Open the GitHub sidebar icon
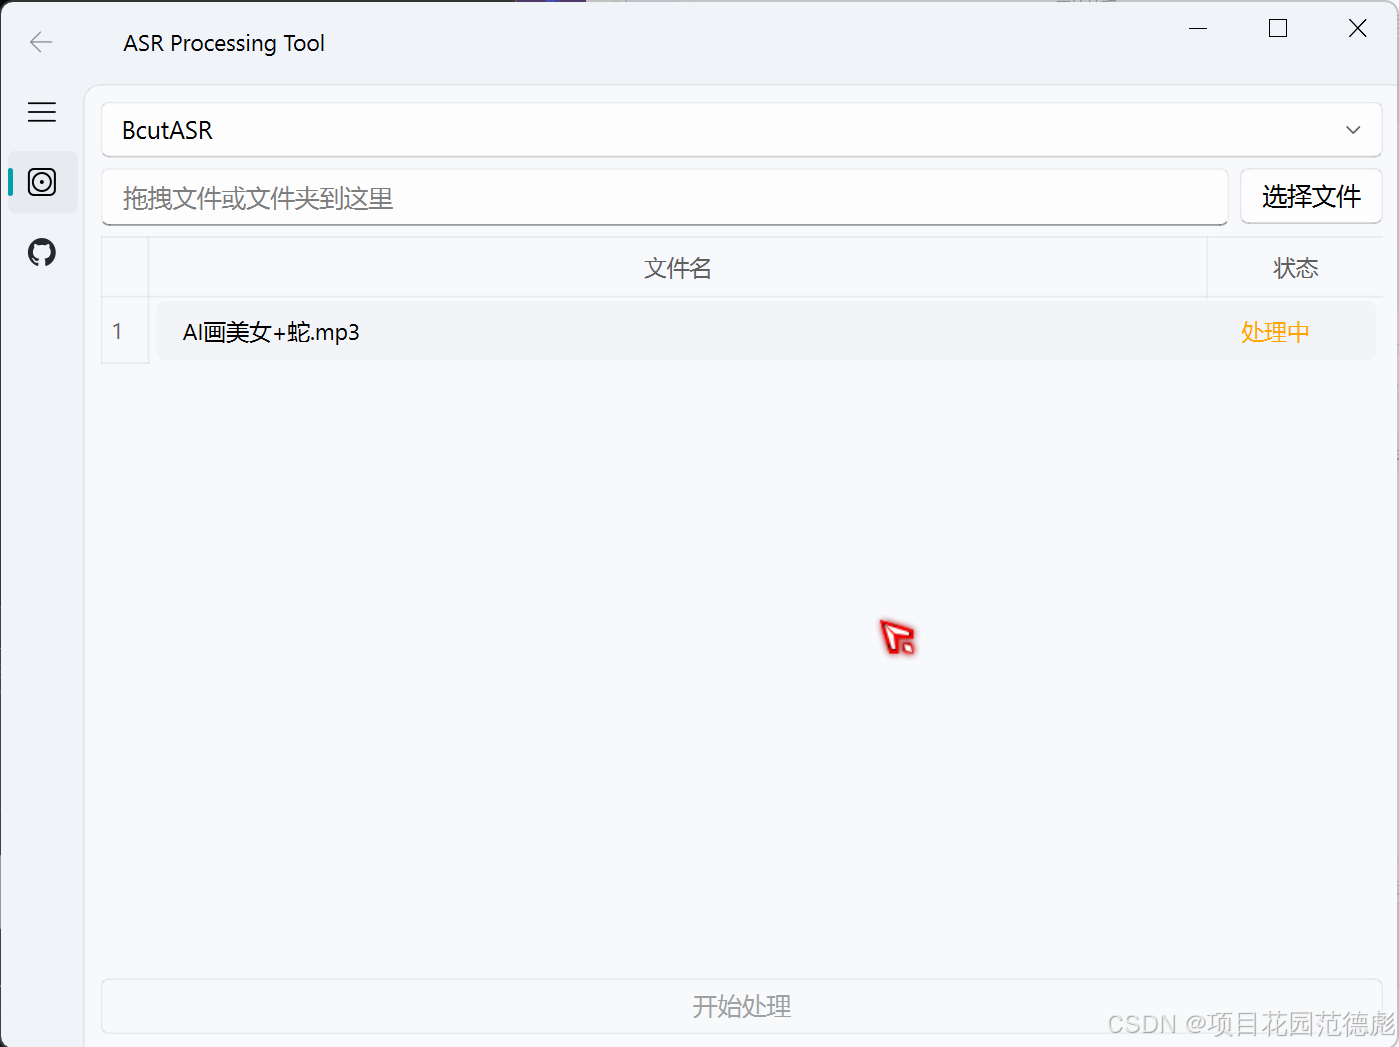This screenshot has width=1399, height=1047. click(x=42, y=252)
